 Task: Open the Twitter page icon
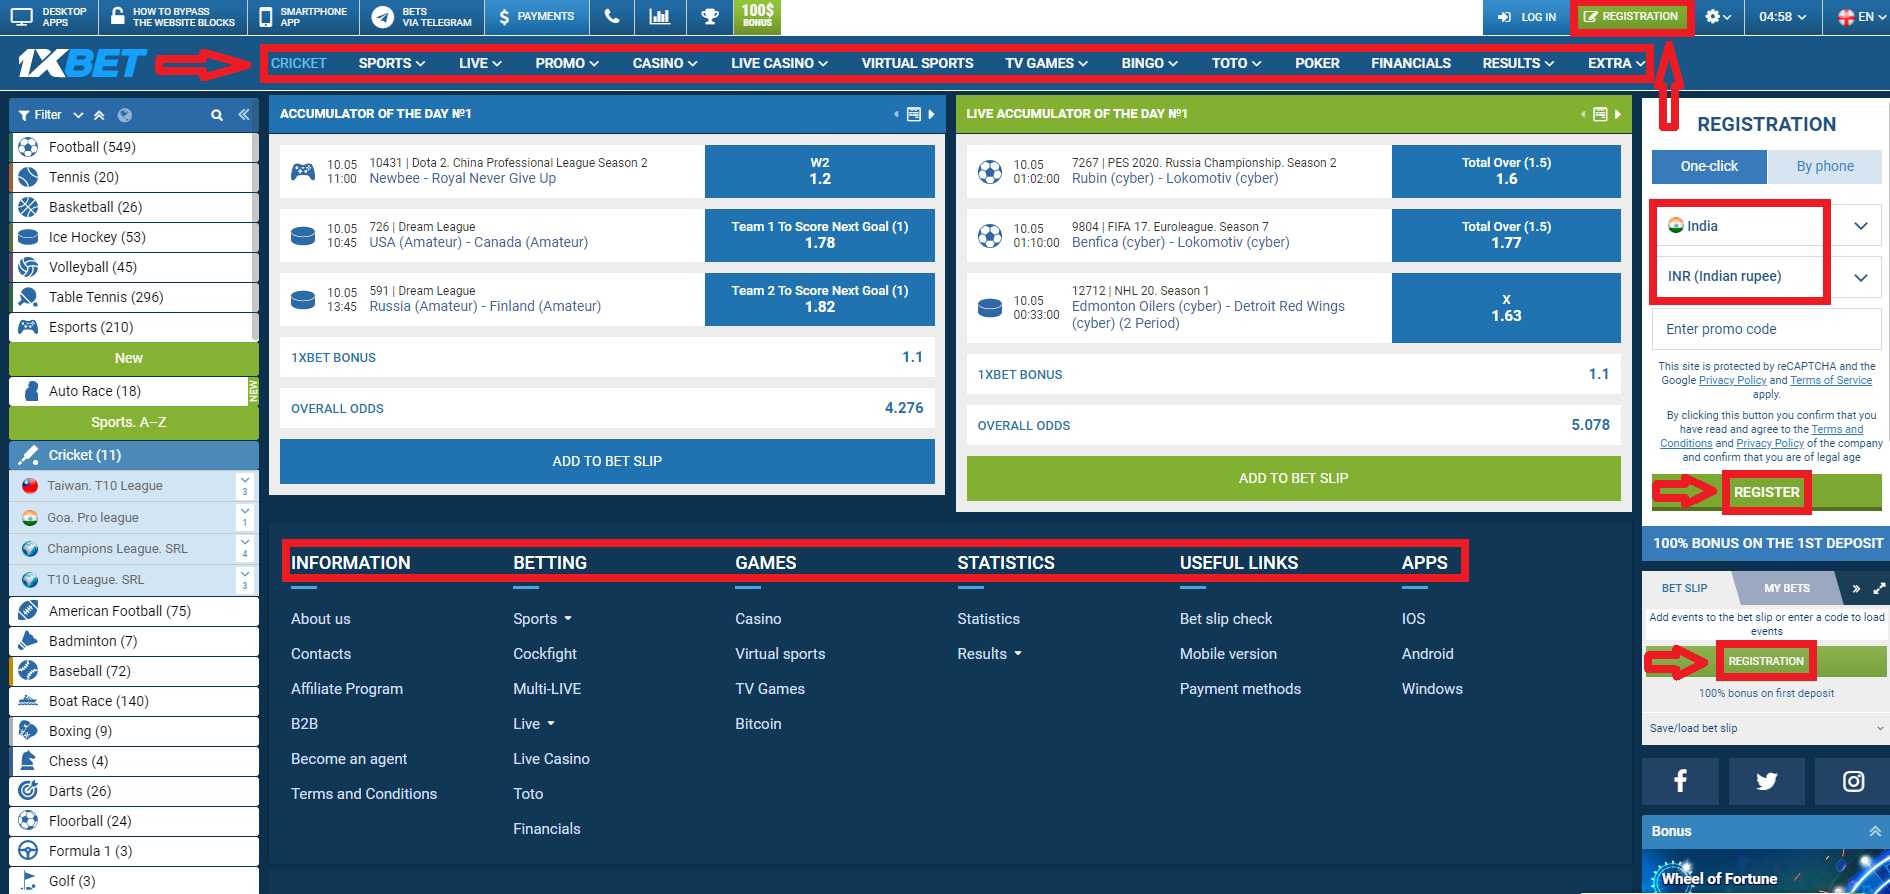click(1767, 781)
